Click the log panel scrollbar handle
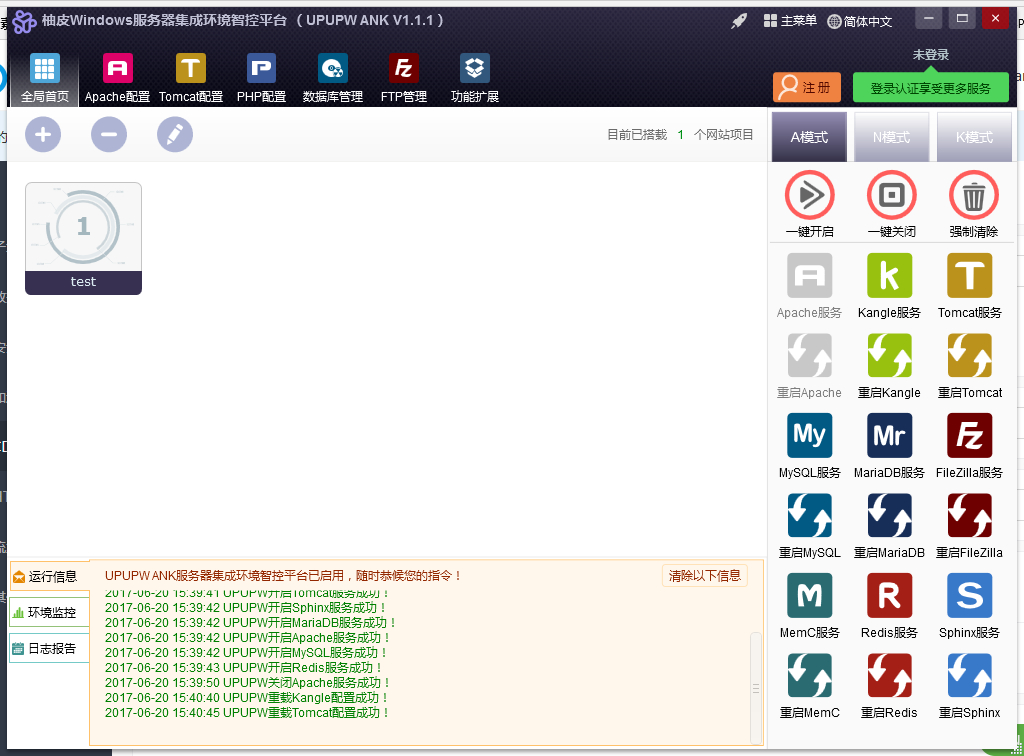1024x756 pixels. (756, 687)
